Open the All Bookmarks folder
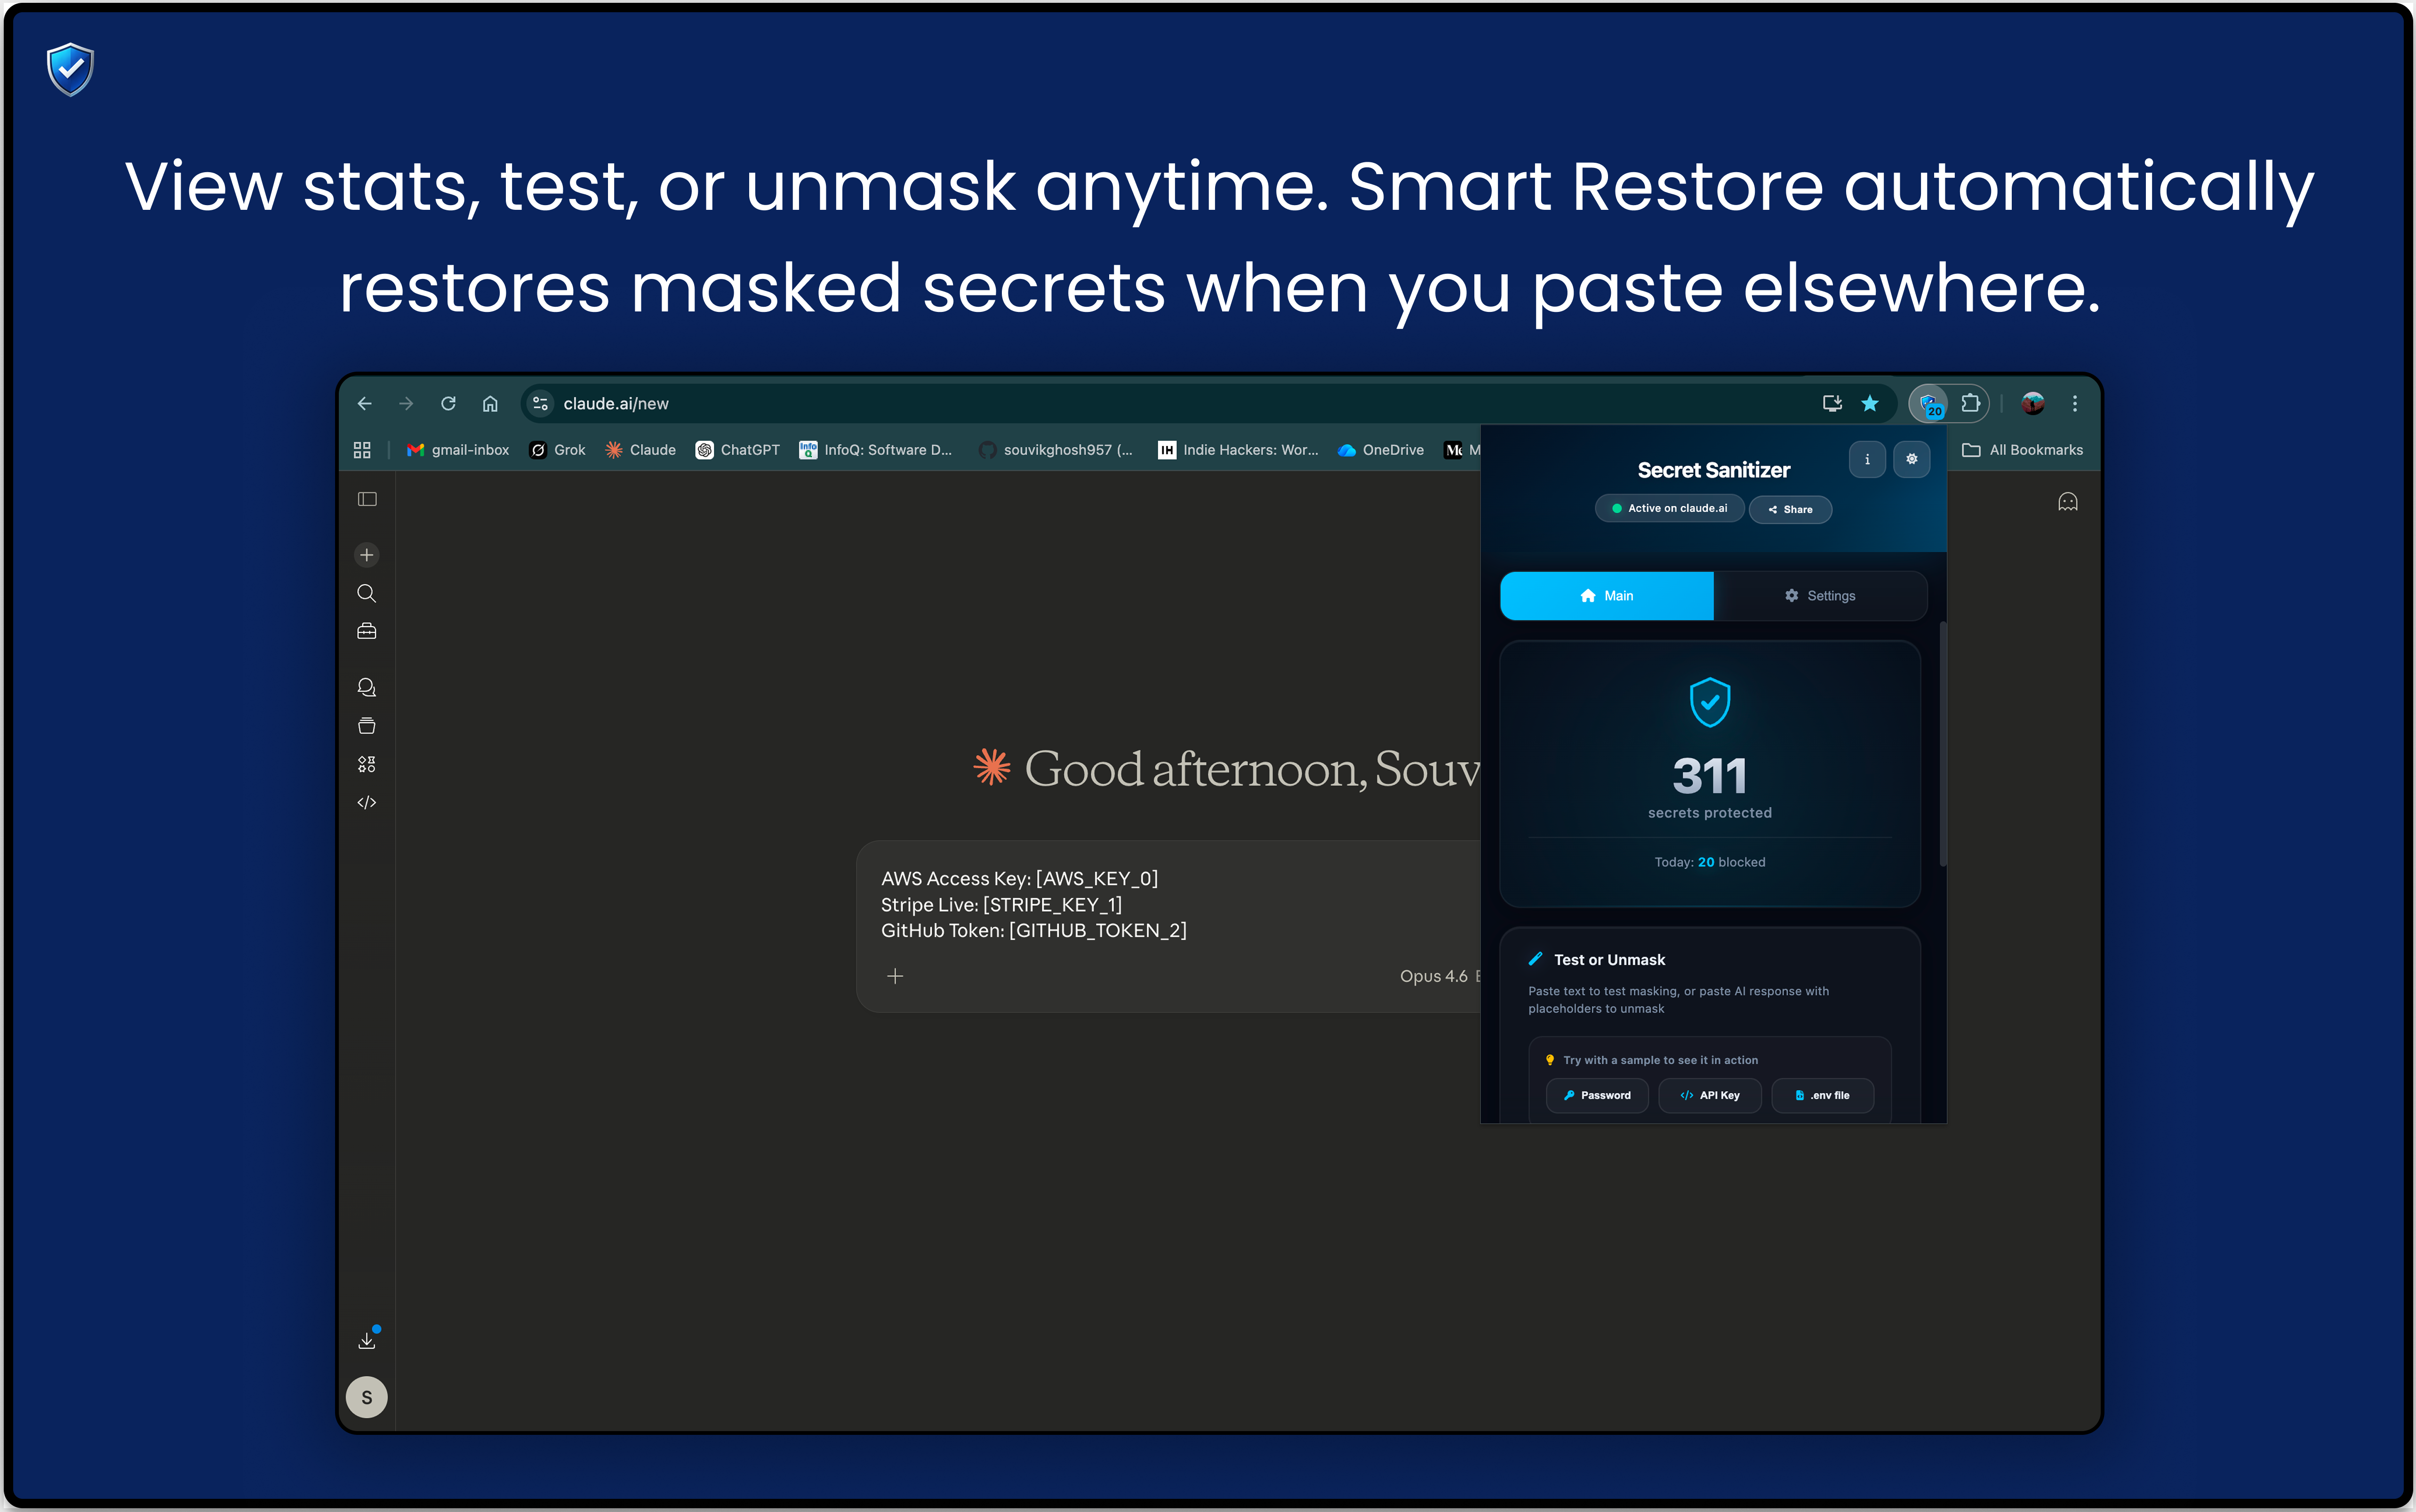Screen dimensions: 2416x1512 click(x=2022, y=450)
